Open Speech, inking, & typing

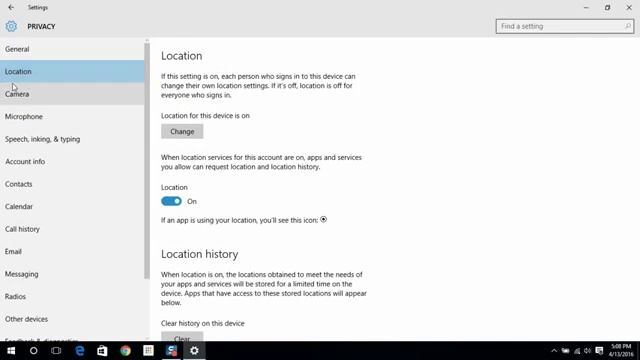[x=72, y=139]
